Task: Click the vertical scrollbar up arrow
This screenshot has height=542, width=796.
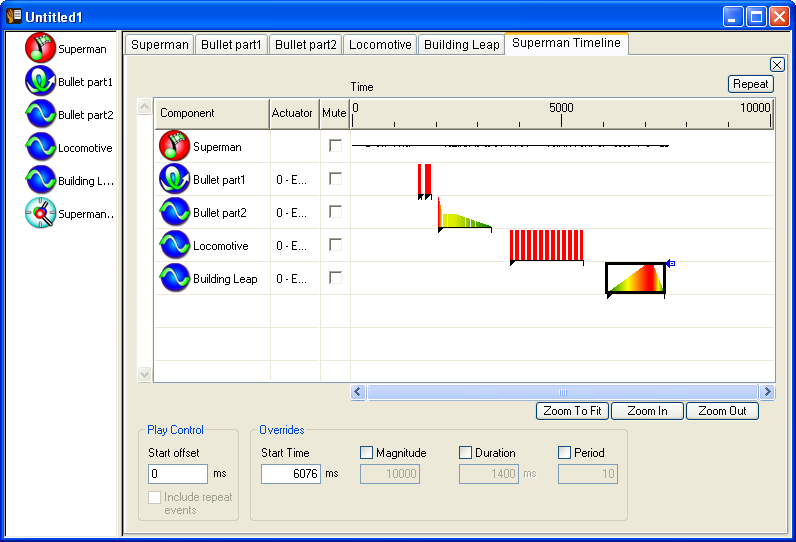Action: click(x=144, y=107)
